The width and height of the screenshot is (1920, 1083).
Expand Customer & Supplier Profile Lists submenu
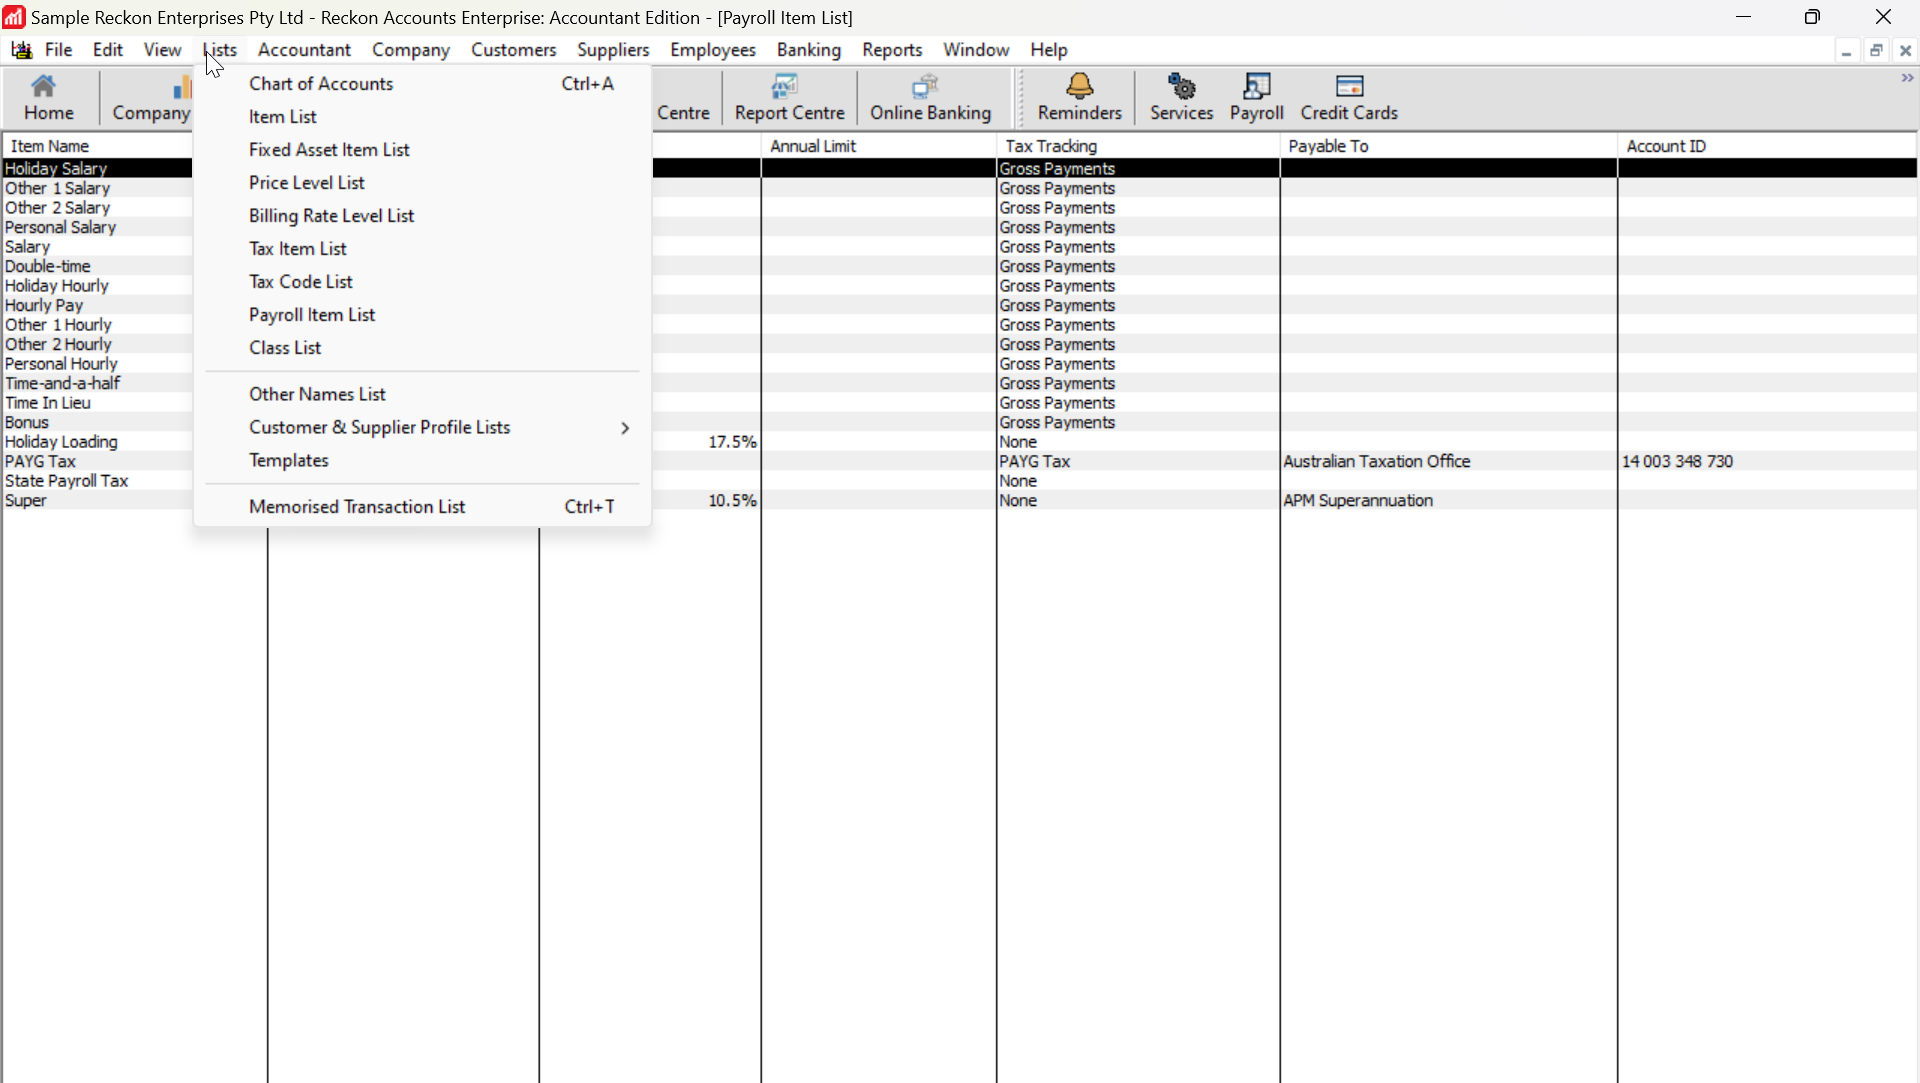pyautogui.click(x=422, y=427)
